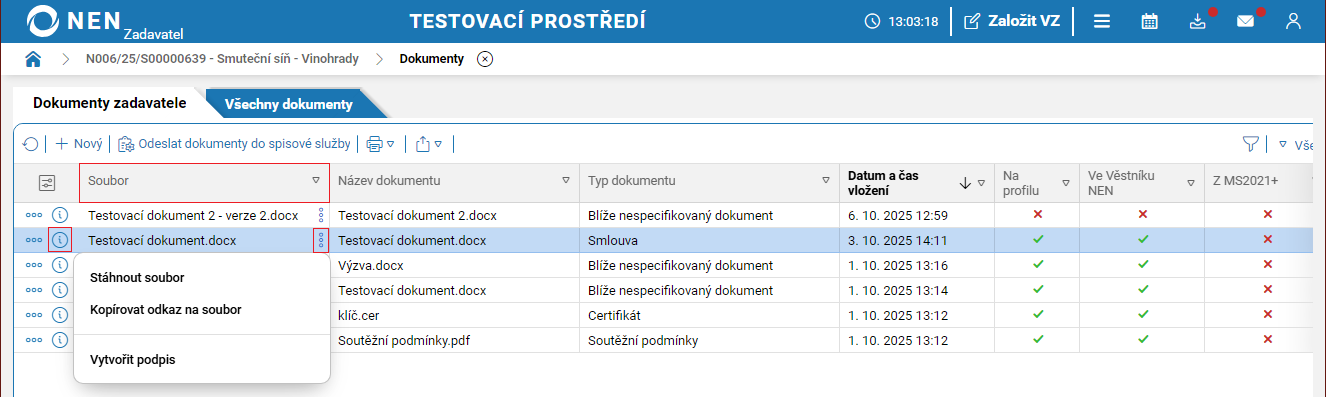The height and width of the screenshot is (397, 1326).
Task: Open the hamburger main menu icon
Action: click(1102, 21)
